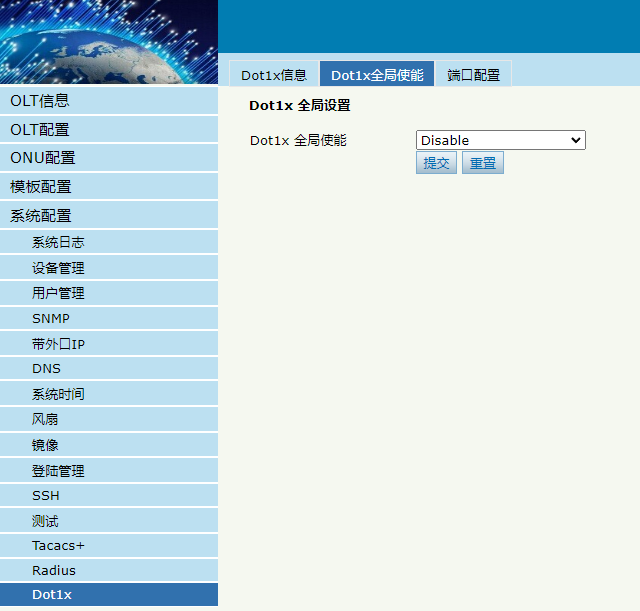Select 用户管理 in the sidebar
This screenshot has height=611, width=640.
[x=109, y=293]
